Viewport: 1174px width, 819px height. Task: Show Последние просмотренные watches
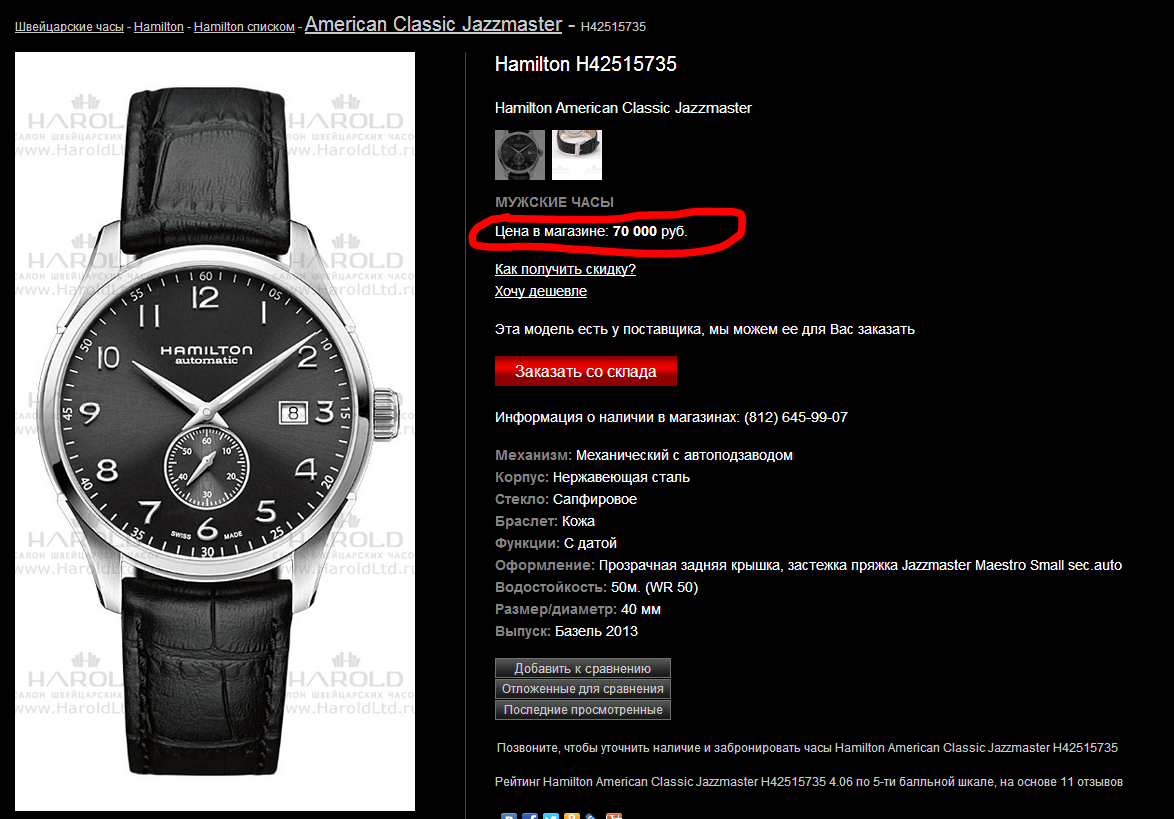click(583, 710)
